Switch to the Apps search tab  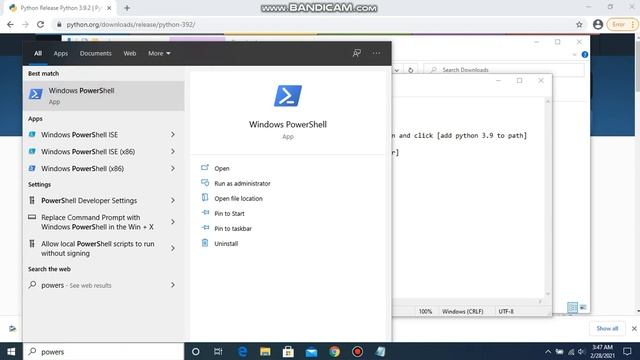61,53
